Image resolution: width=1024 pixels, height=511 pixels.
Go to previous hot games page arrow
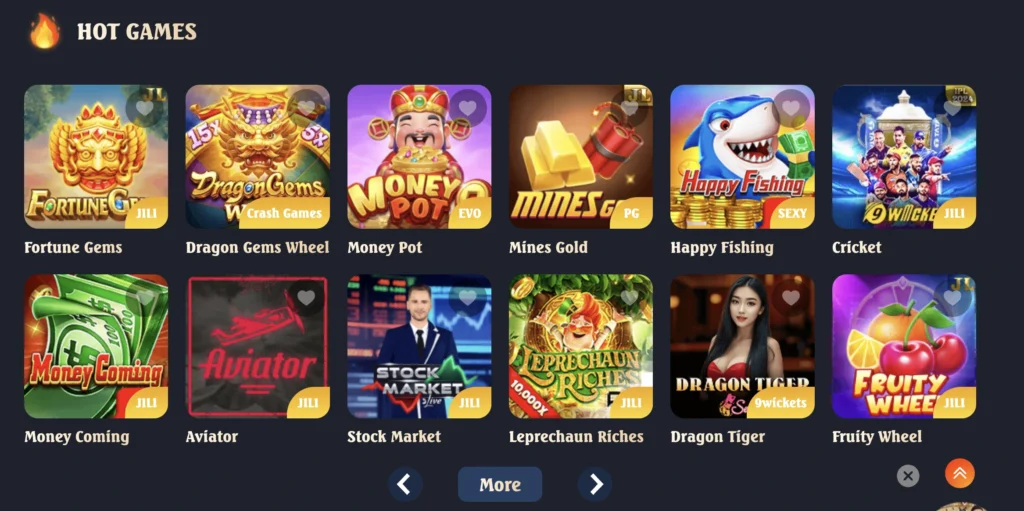pyautogui.click(x=405, y=484)
